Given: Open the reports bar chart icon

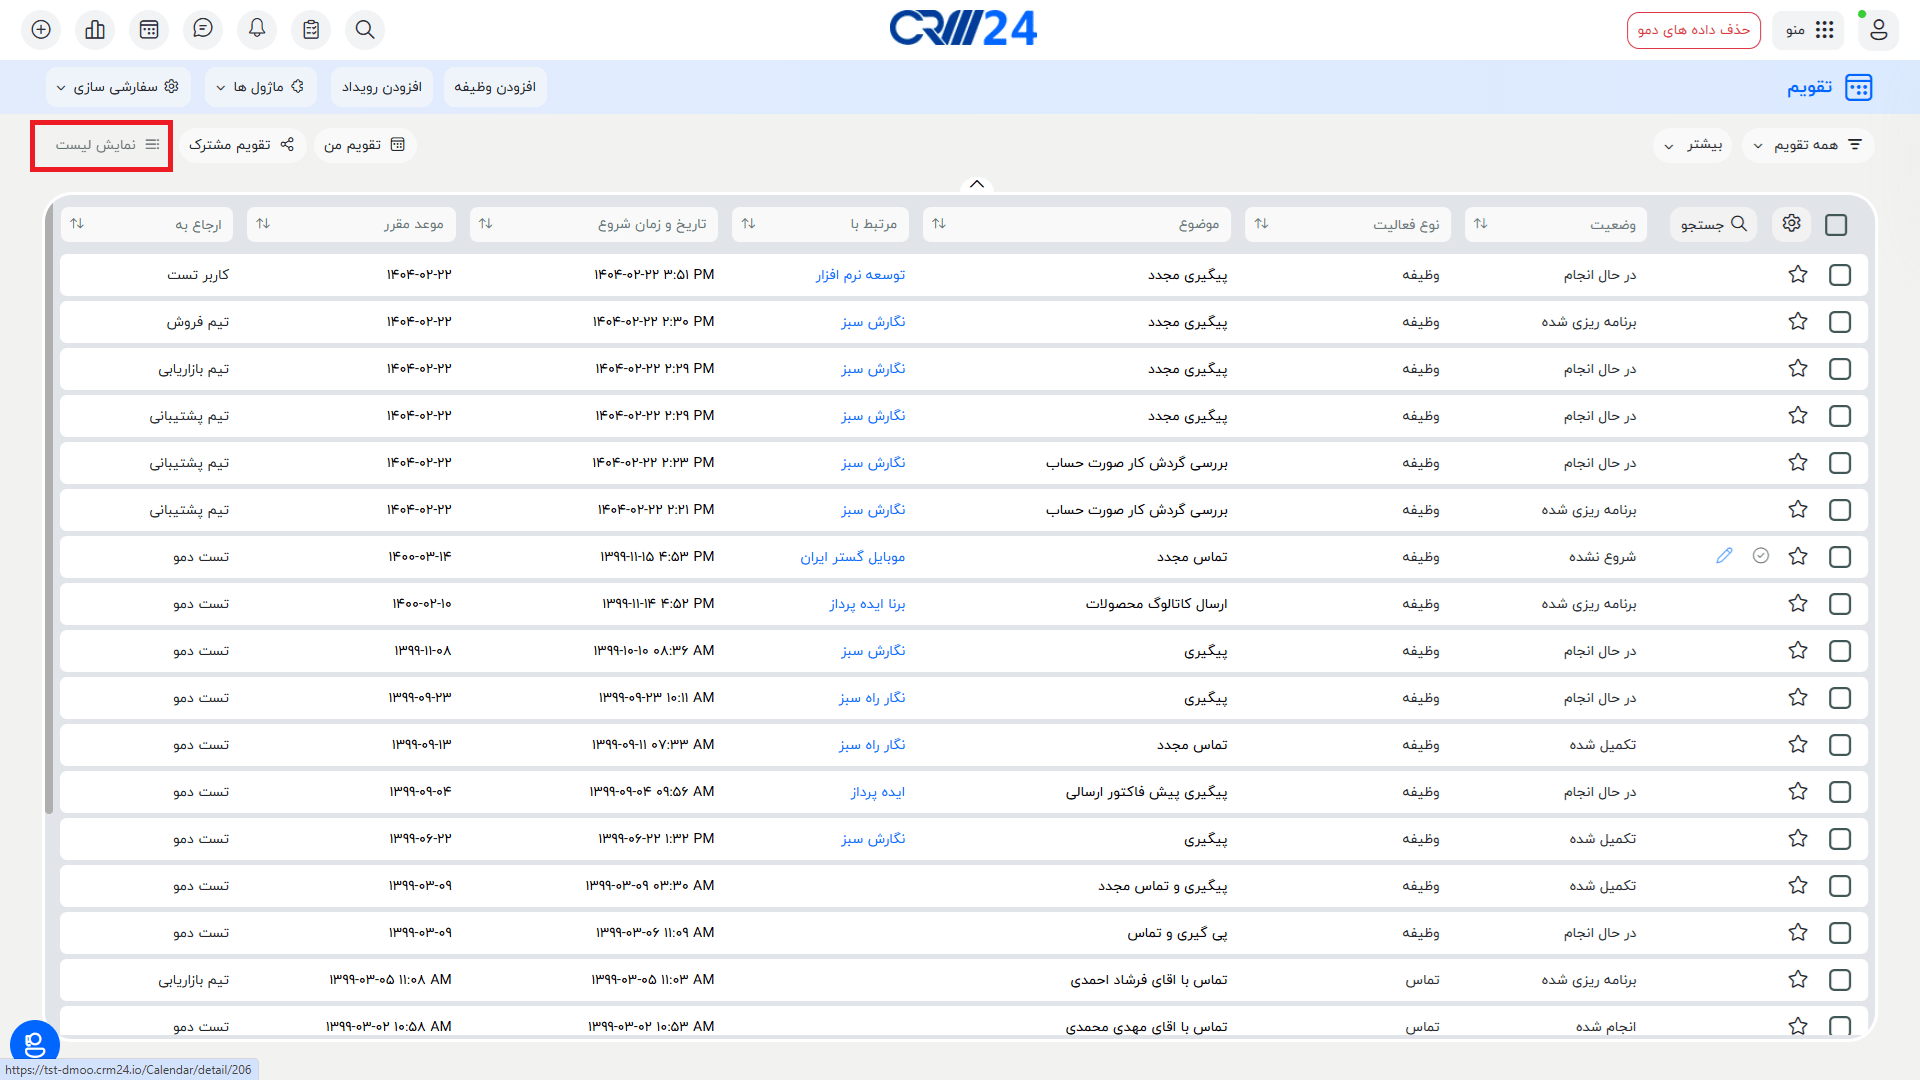Looking at the screenshot, I should click(x=94, y=29).
